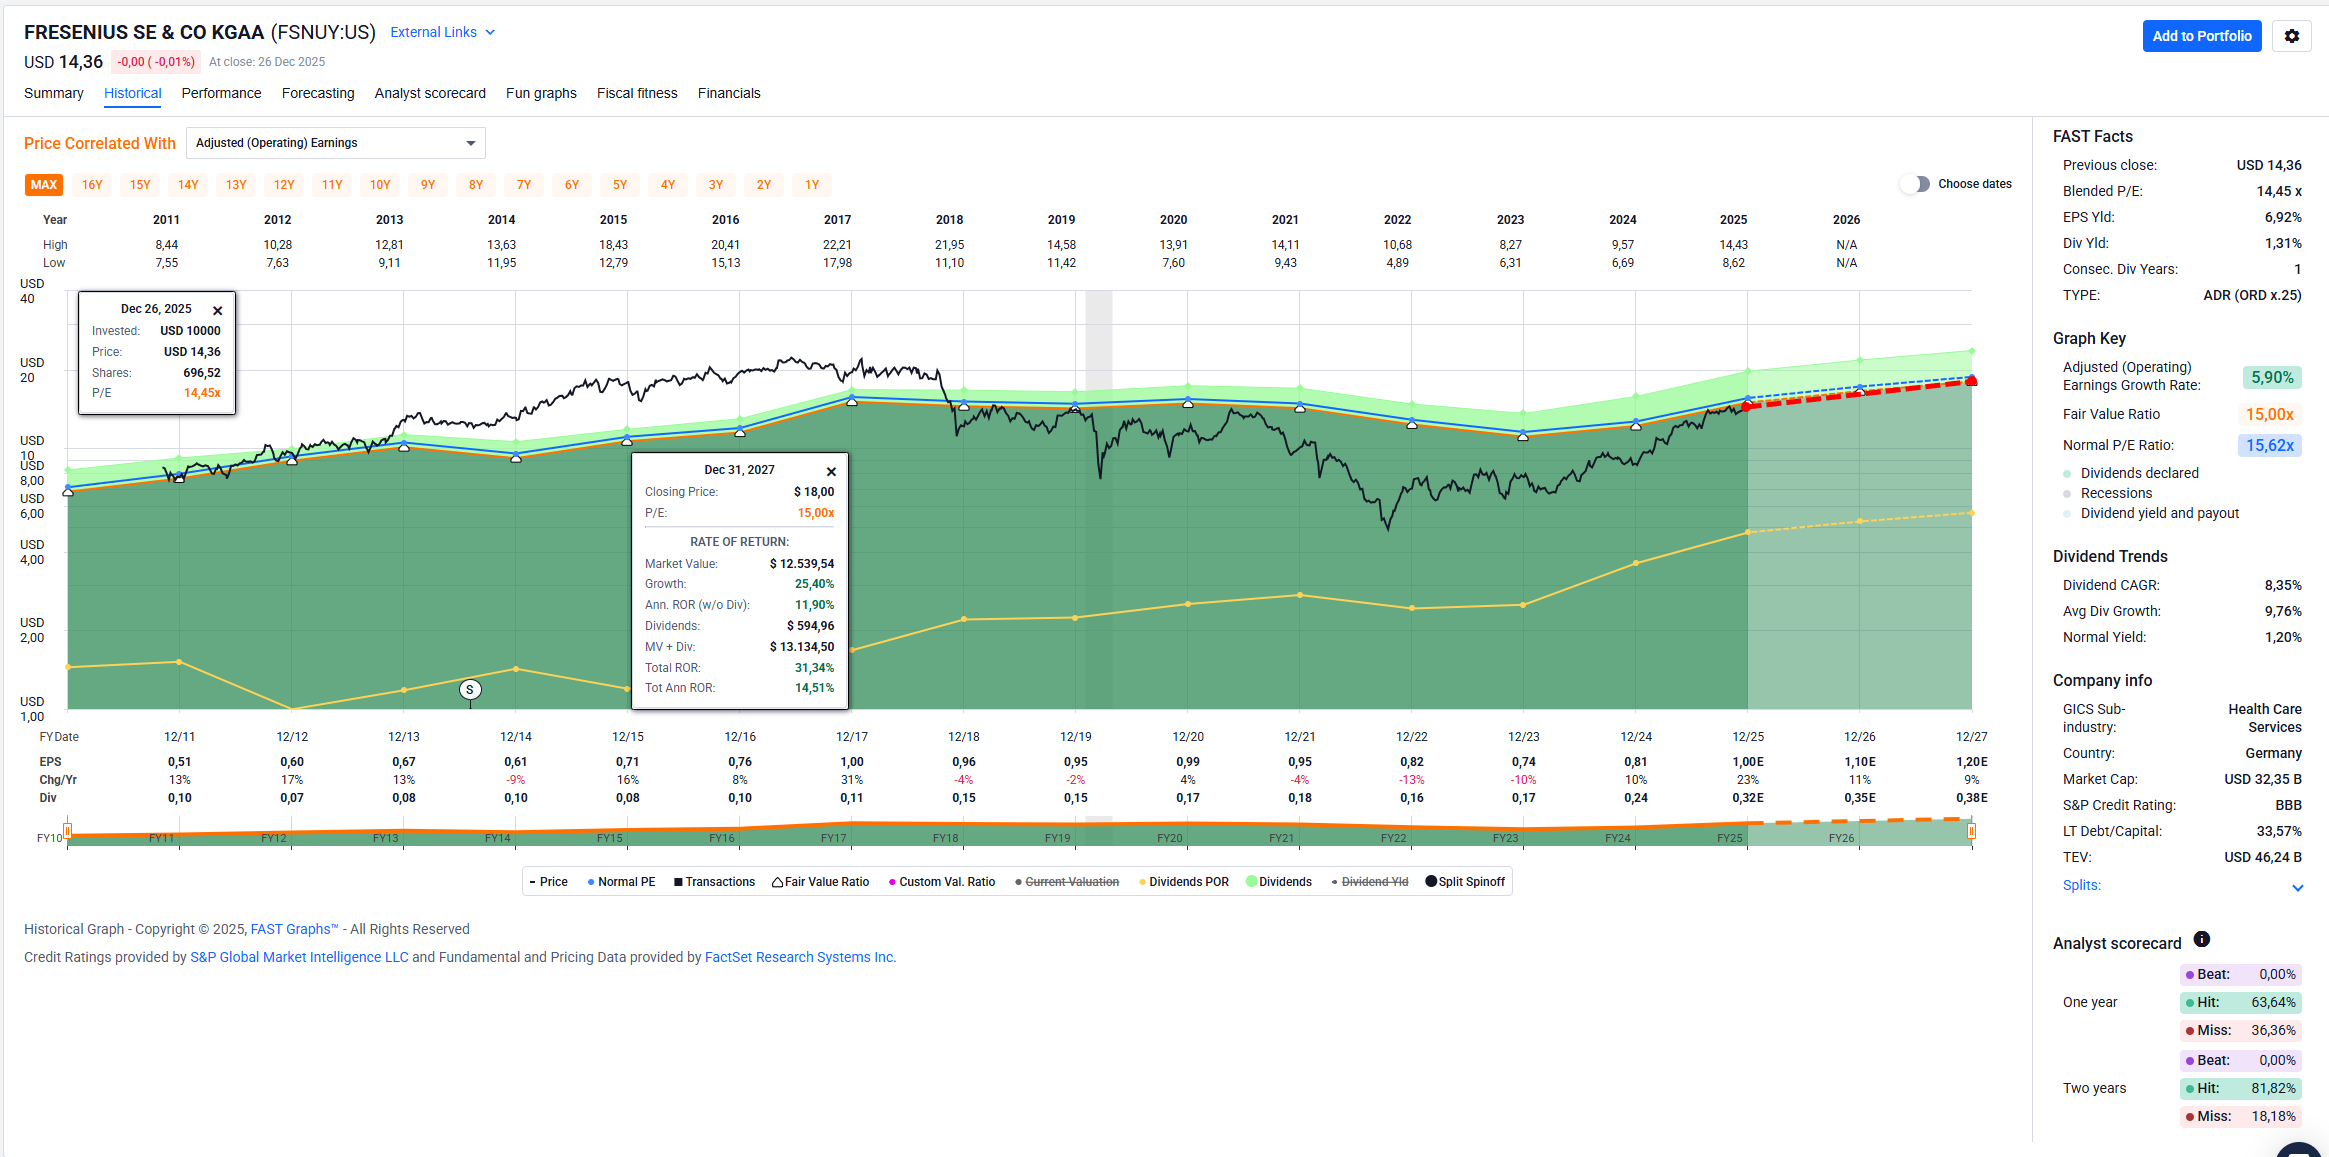Open the Fiscal fitness tab
2329x1157 pixels.
637,93
